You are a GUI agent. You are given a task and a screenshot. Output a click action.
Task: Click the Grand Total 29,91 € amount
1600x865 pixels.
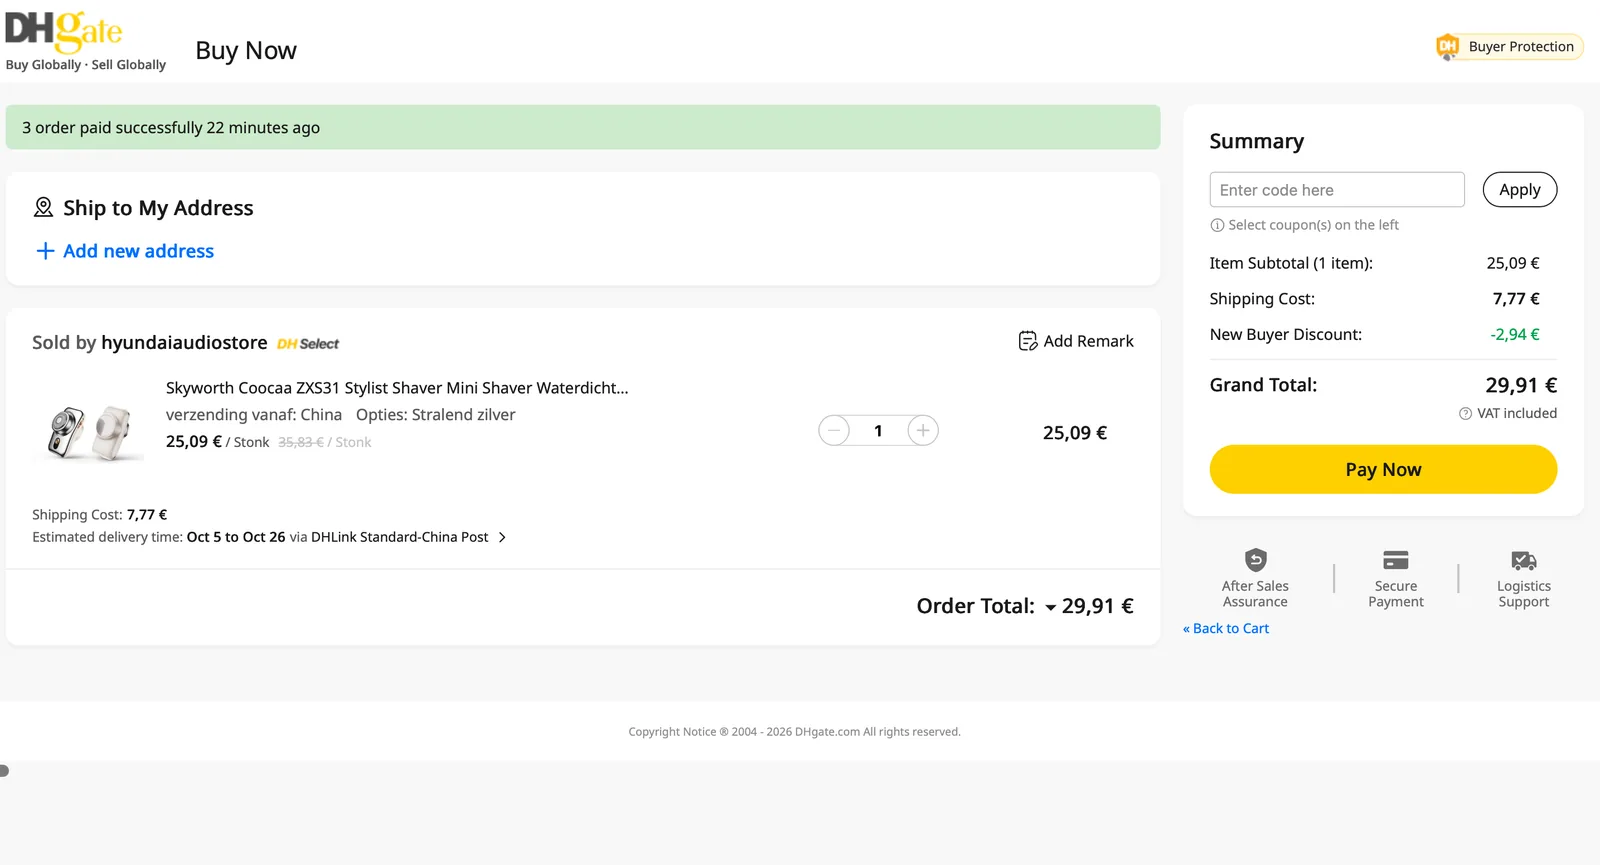[x=1521, y=385]
